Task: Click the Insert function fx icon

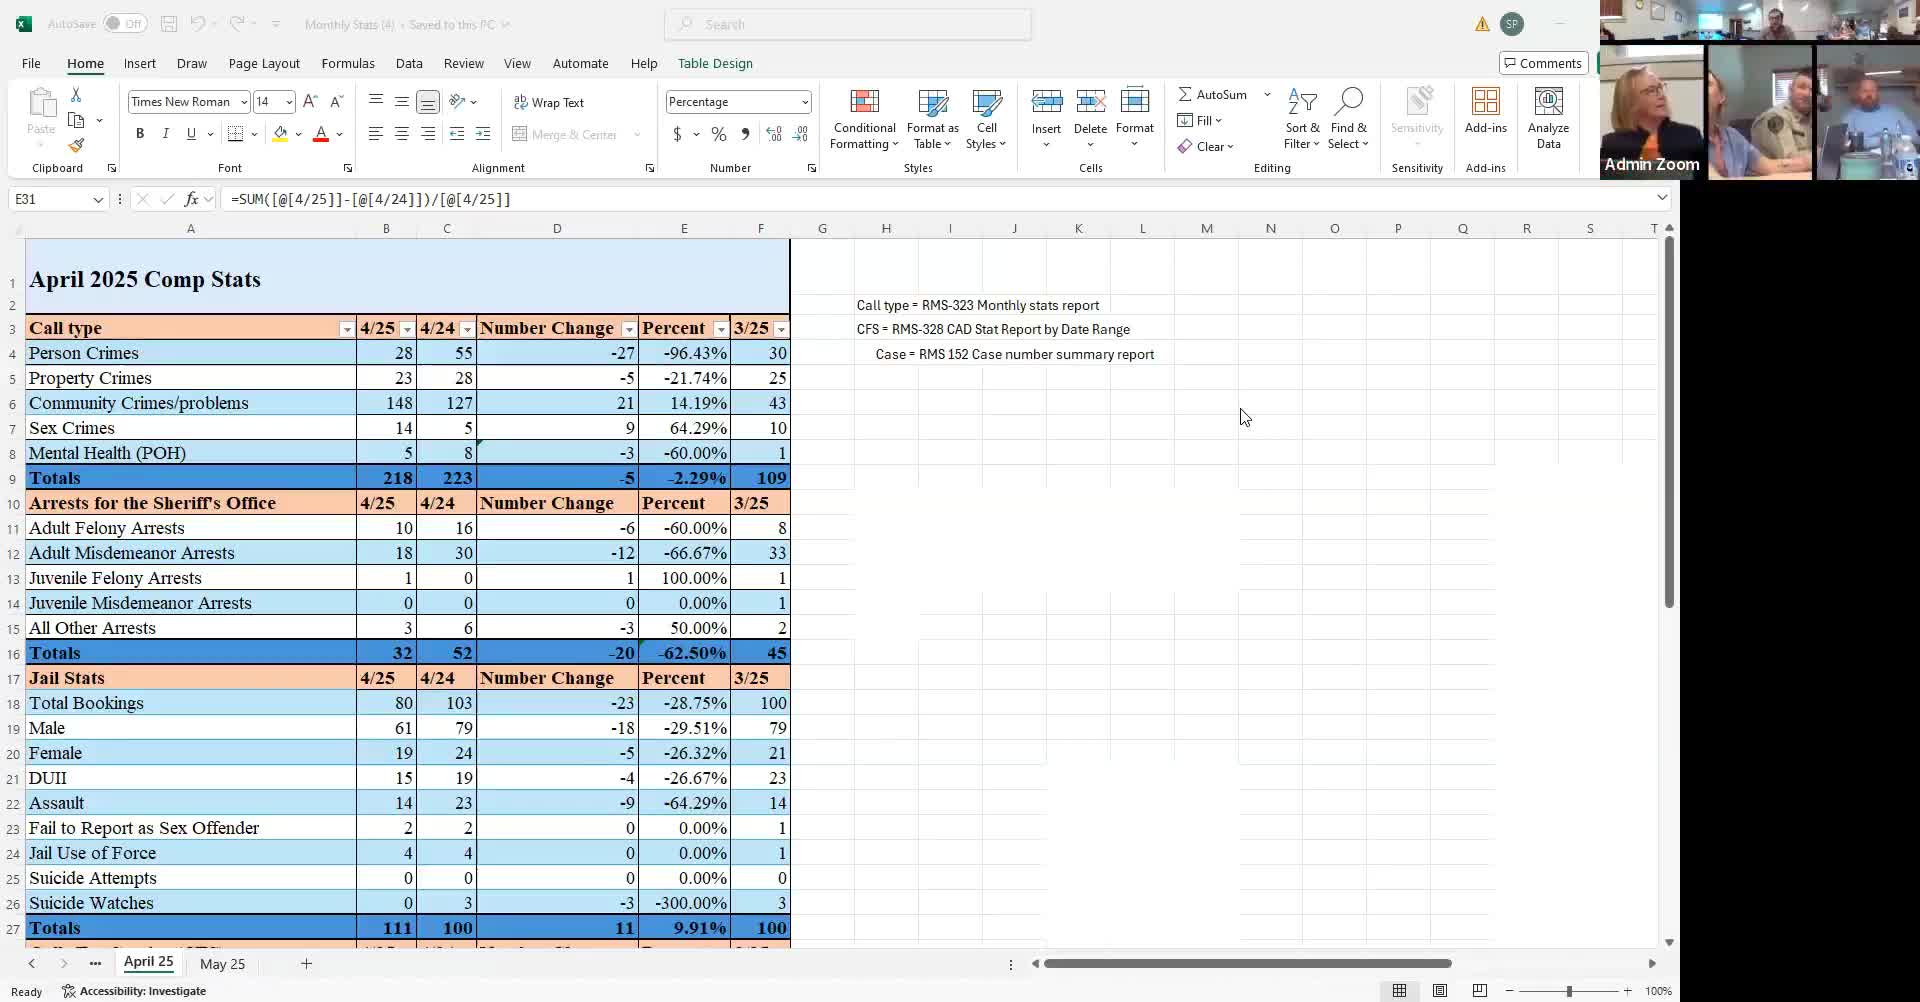Action: pyautogui.click(x=192, y=199)
